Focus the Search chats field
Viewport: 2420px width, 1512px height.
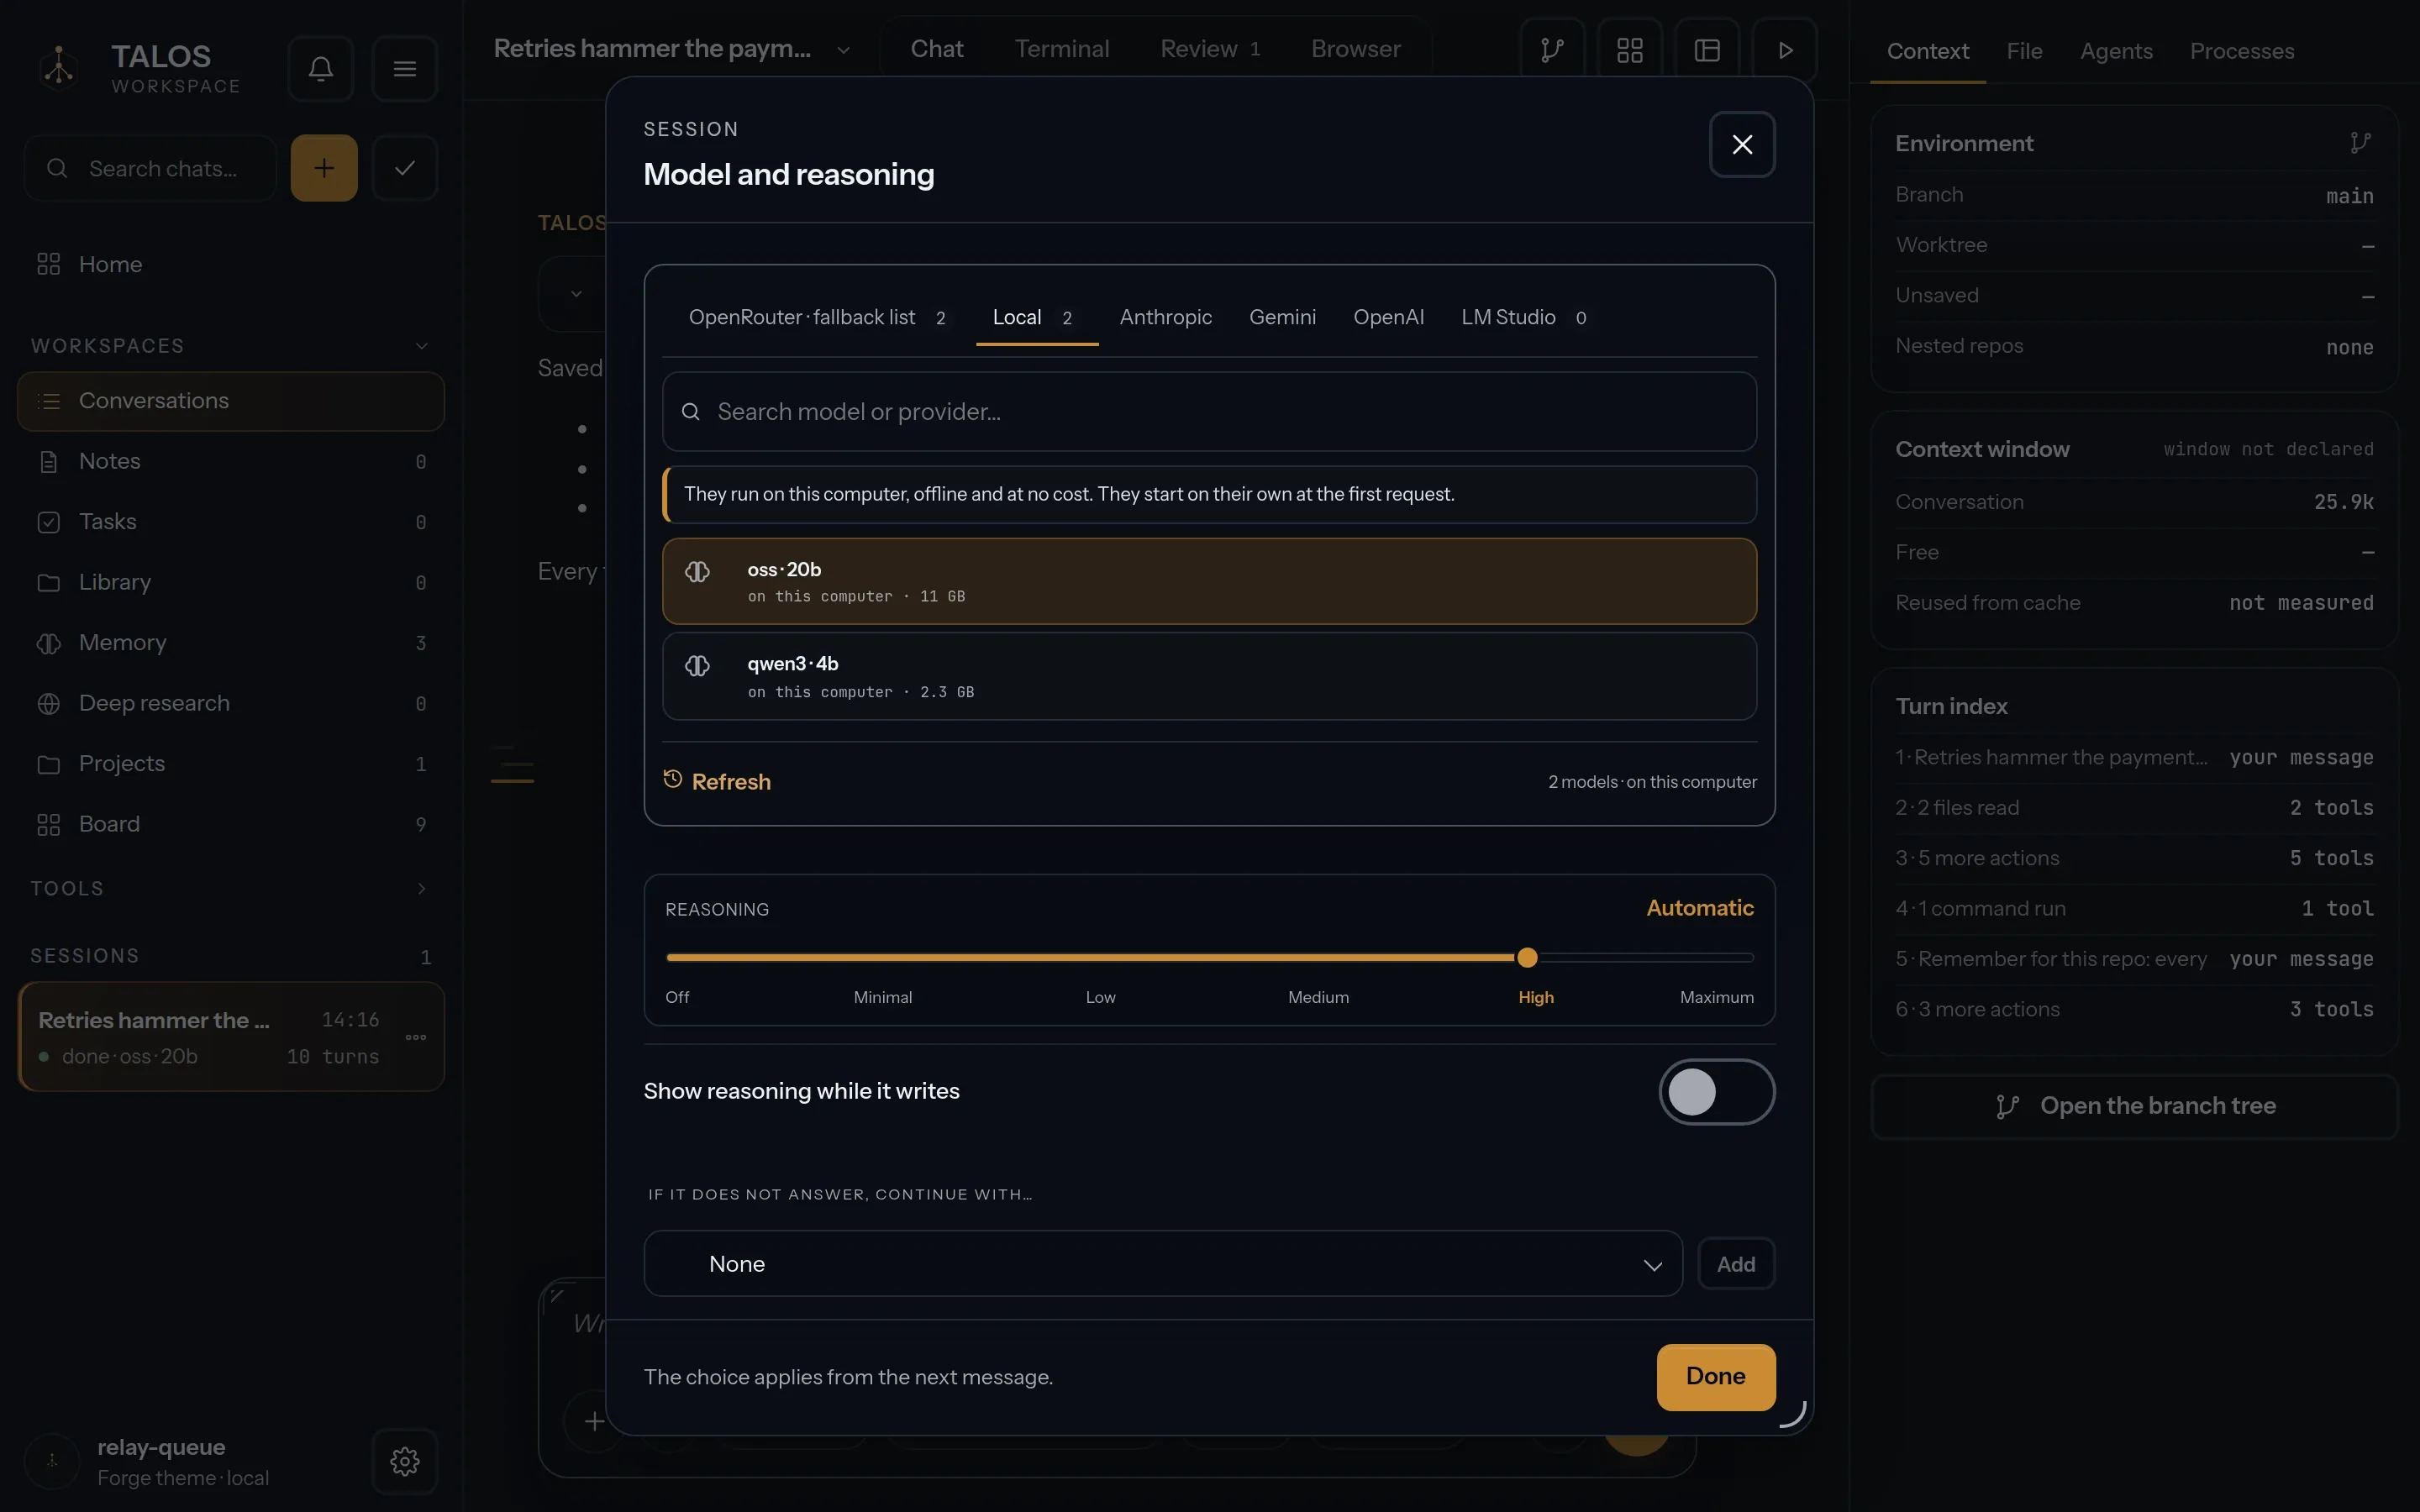coord(150,168)
